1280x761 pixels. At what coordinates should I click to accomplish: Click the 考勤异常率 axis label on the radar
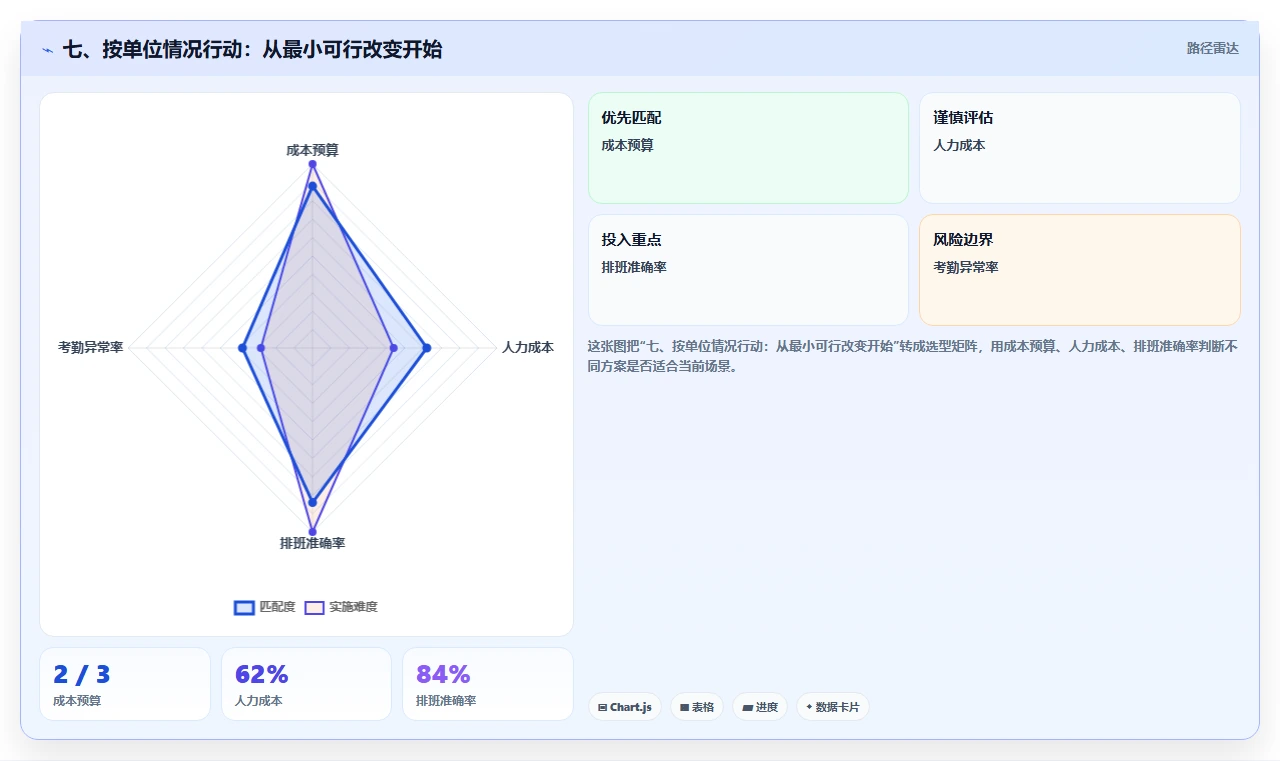[x=91, y=347]
